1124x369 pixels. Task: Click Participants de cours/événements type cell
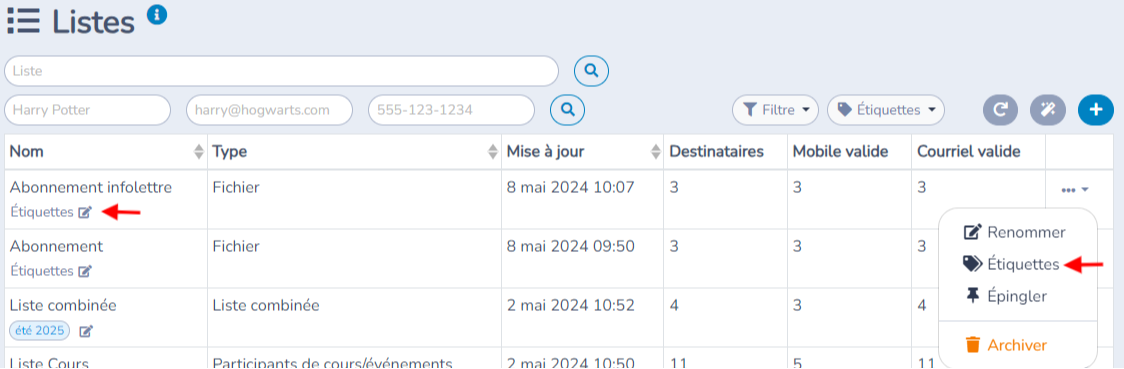click(332, 363)
